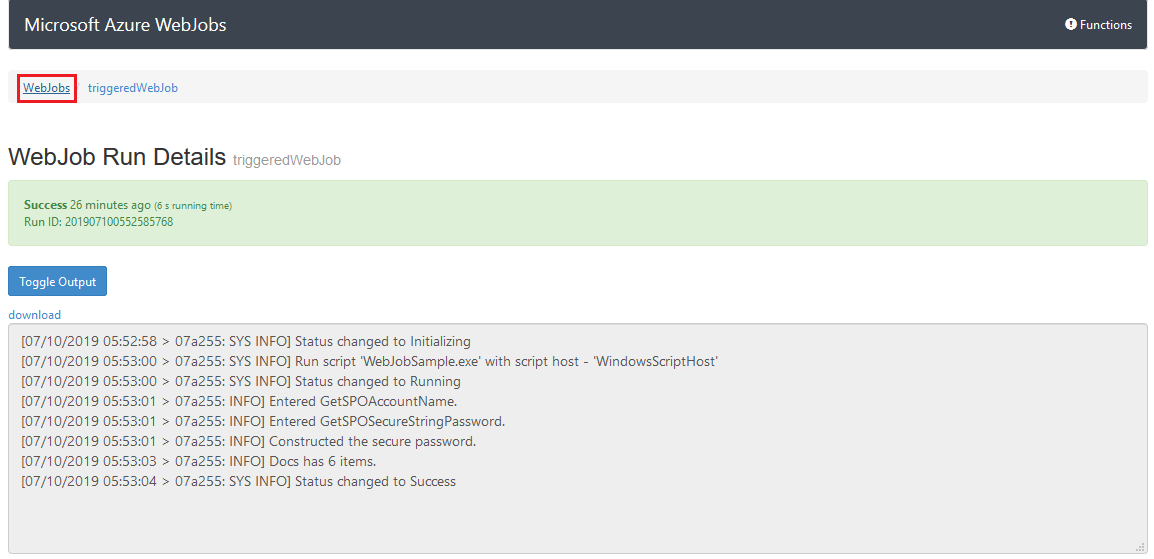Click the 'Status changed to Success' log line

pos(238,482)
